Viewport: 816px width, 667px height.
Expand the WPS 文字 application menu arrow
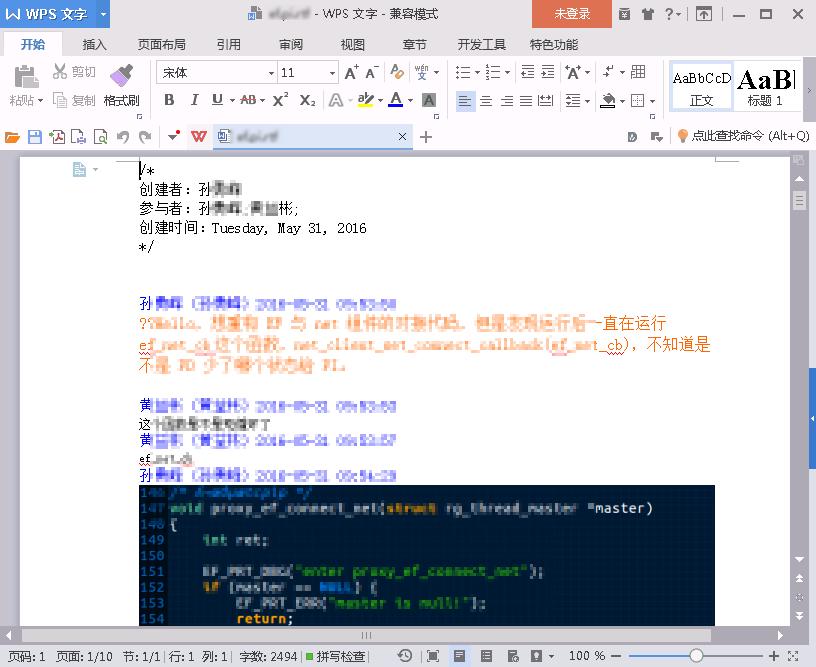click(x=103, y=14)
